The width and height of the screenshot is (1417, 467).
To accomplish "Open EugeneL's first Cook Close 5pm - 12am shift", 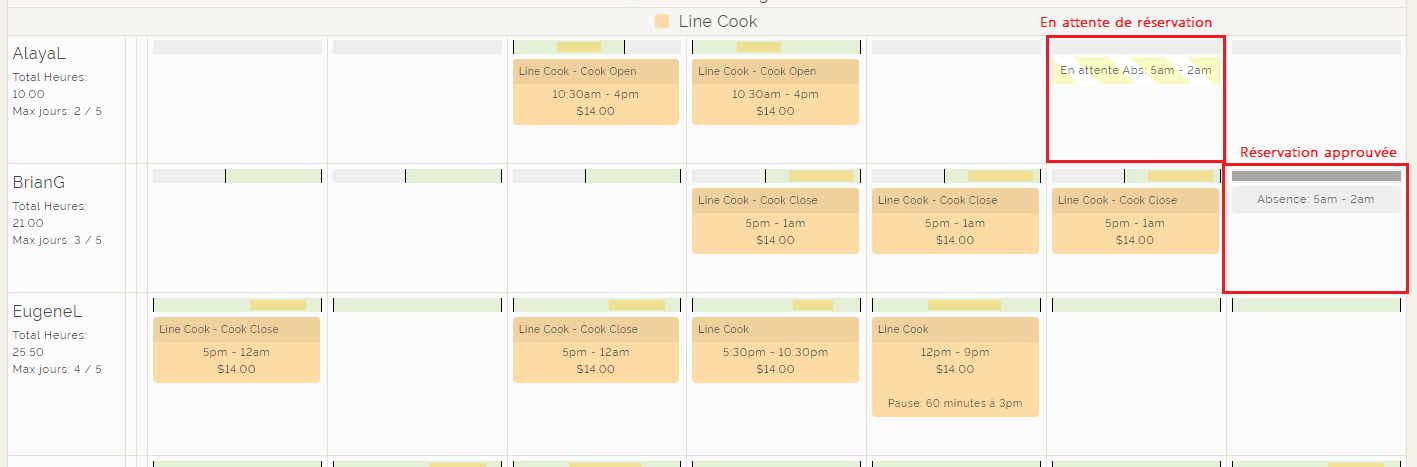I will click(x=236, y=350).
